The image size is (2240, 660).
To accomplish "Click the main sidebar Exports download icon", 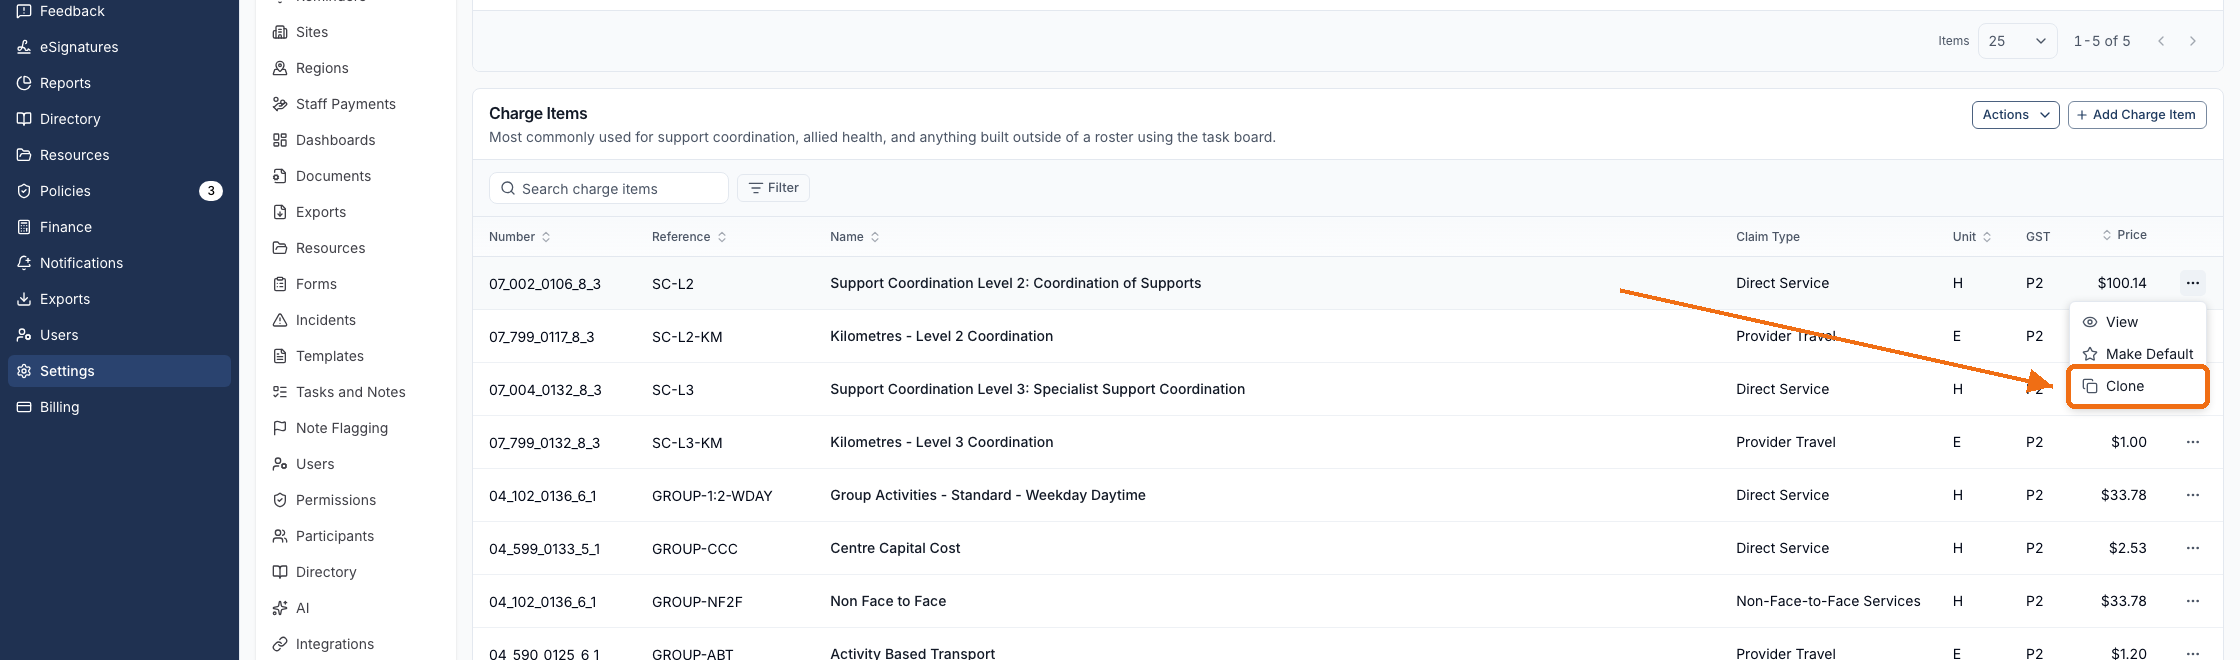I will coord(24,299).
